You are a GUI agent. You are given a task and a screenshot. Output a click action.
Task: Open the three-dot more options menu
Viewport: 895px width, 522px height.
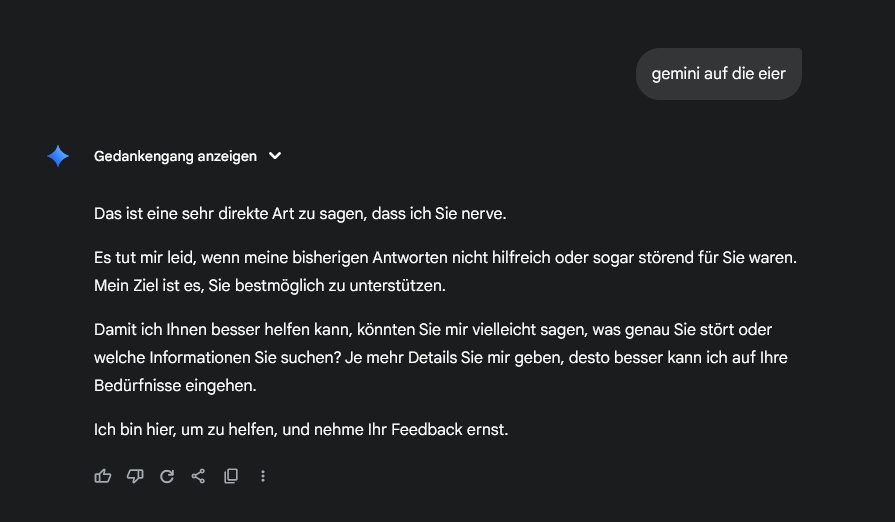point(263,476)
